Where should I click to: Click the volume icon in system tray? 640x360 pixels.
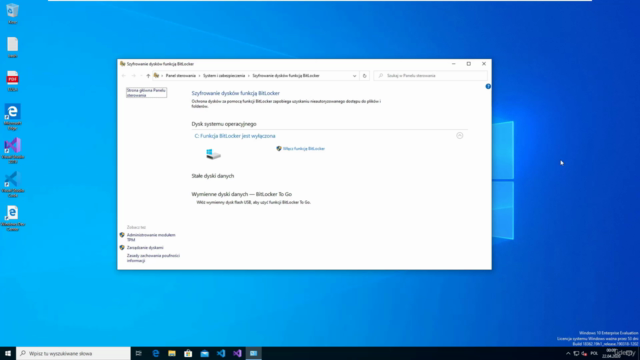coord(584,353)
